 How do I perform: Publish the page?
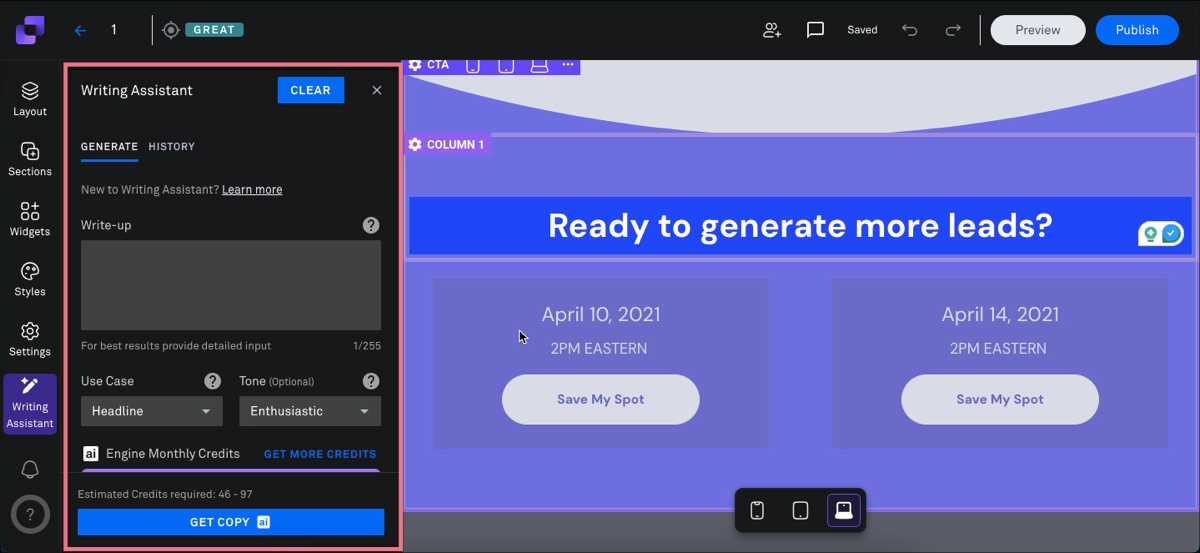click(1137, 30)
